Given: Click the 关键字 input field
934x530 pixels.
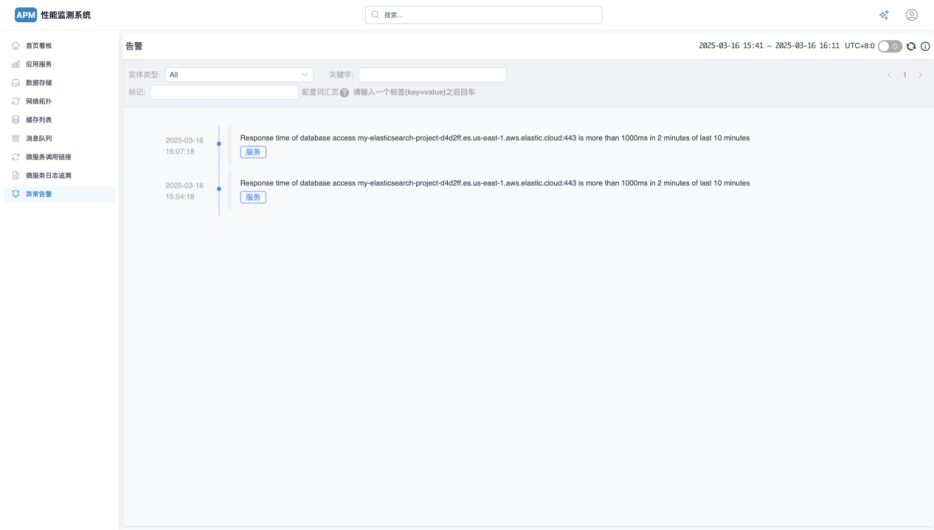Looking at the screenshot, I should pyautogui.click(x=432, y=74).
